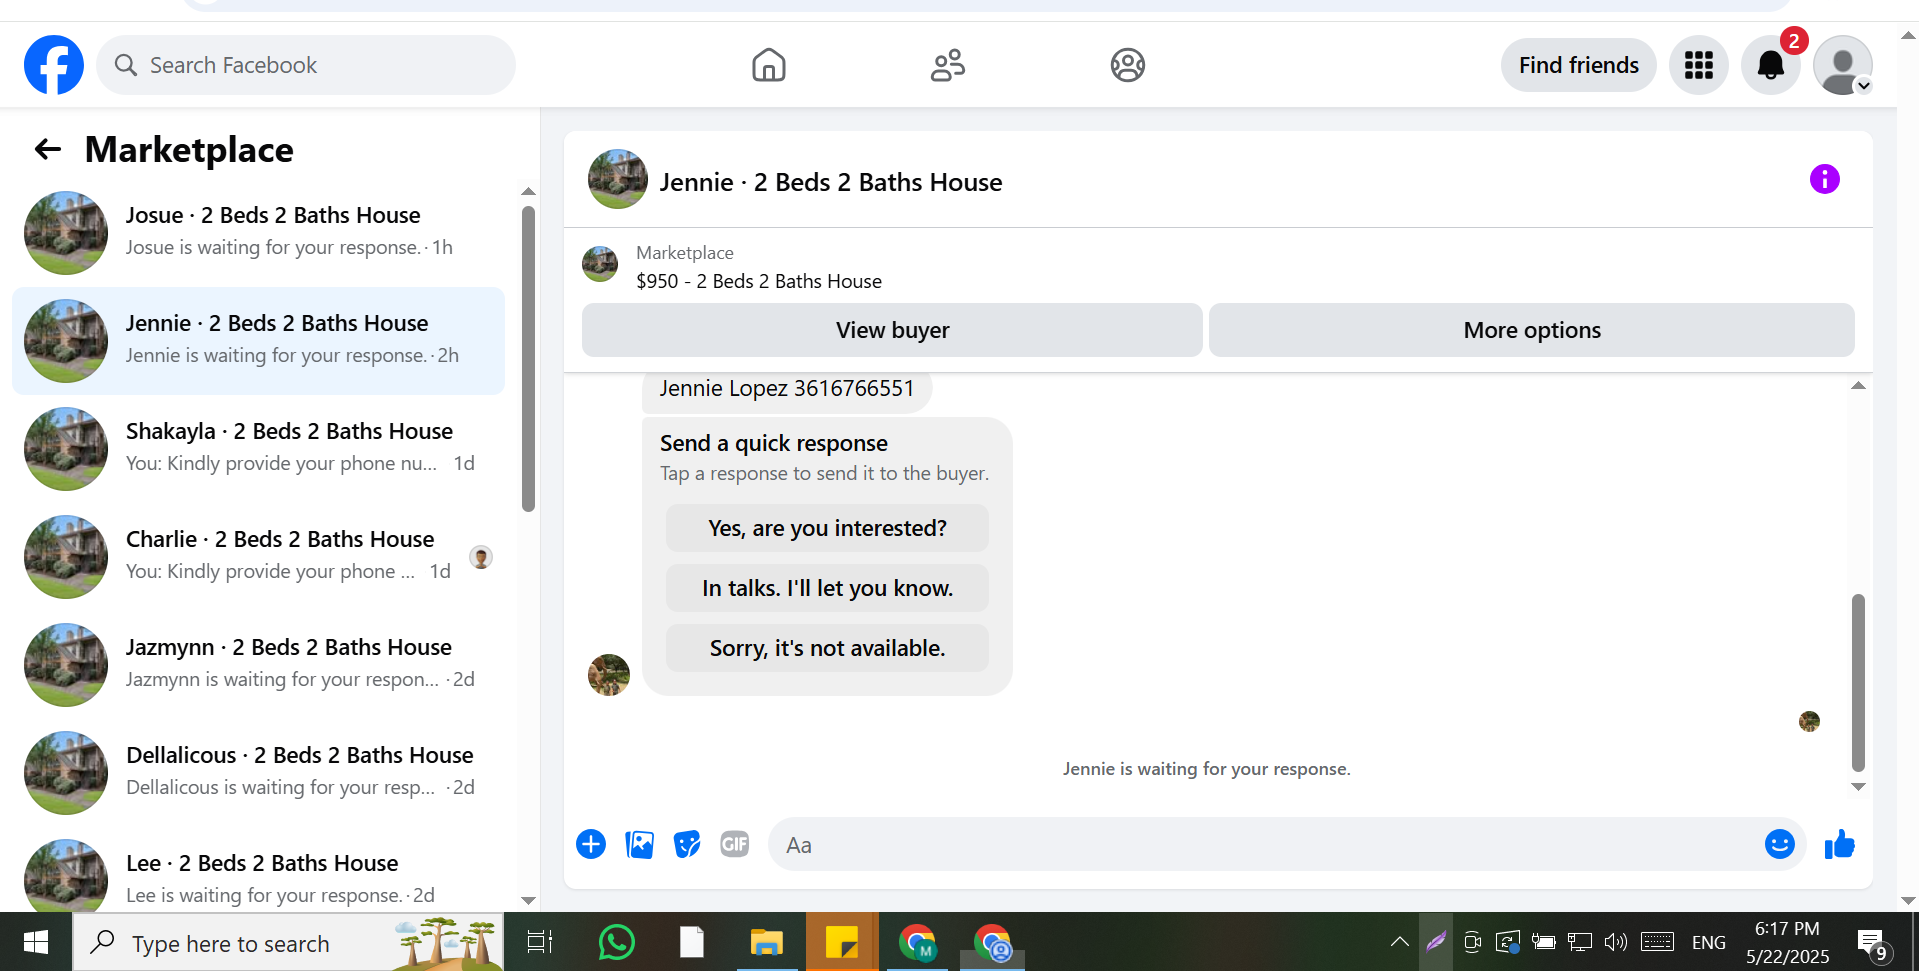Viewport: 1919px width, 971px height.
Task: Open the Friends icon in top navigation
Action: coord(947,65)
